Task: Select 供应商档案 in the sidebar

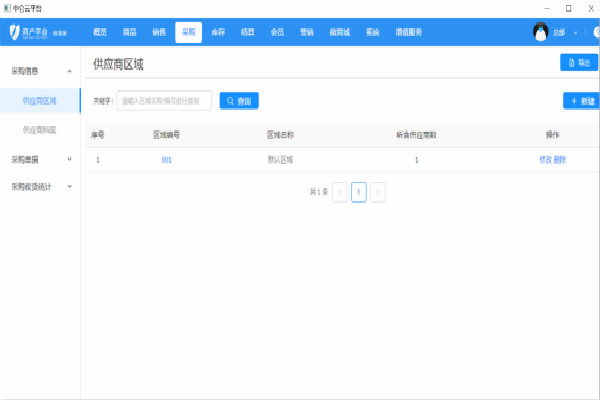Action: pyautogui.click(x=40, y=130)
